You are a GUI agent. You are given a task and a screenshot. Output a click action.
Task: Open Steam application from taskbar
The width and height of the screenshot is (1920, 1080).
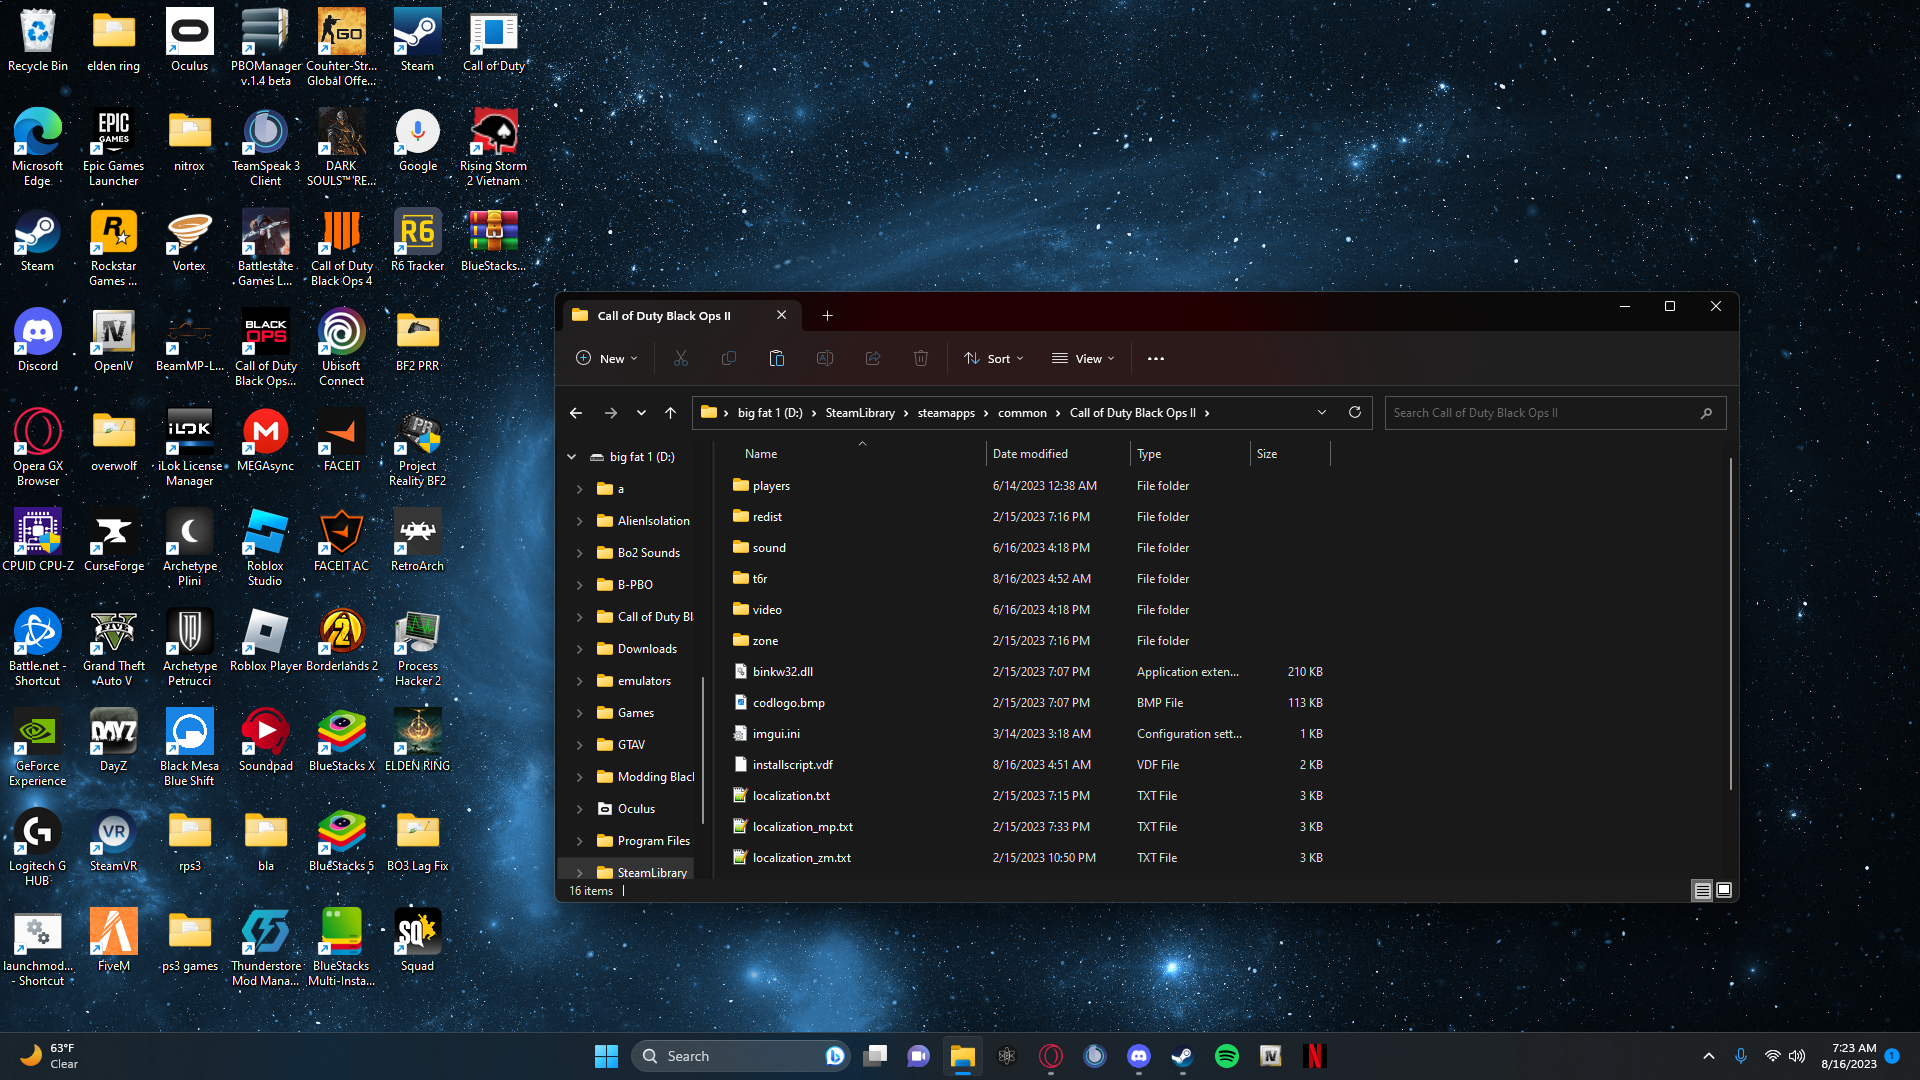click(x=1183, y=1055)
